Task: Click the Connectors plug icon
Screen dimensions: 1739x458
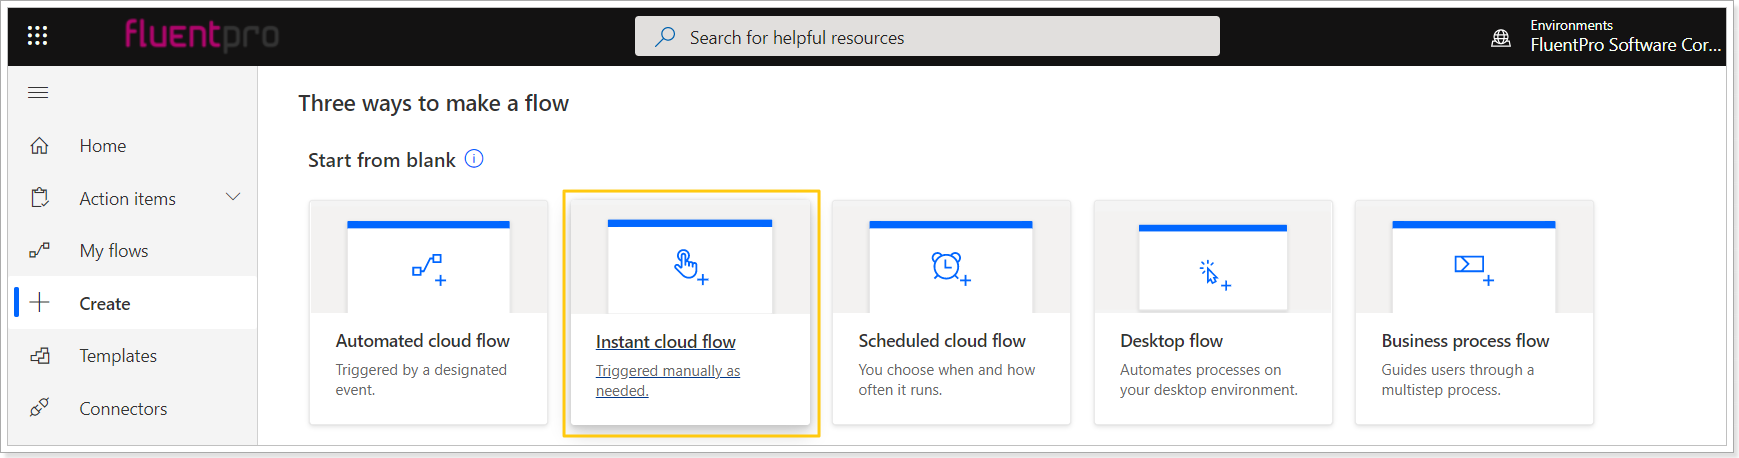Action: tap(39, 408)
